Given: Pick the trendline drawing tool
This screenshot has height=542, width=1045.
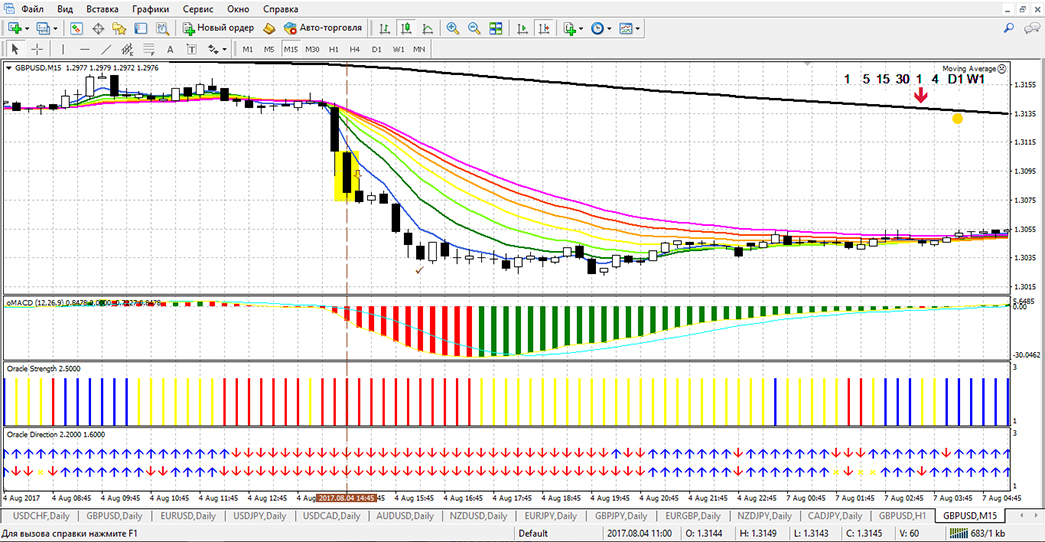Looking at the screenshot, I should [x=107, y=49].
